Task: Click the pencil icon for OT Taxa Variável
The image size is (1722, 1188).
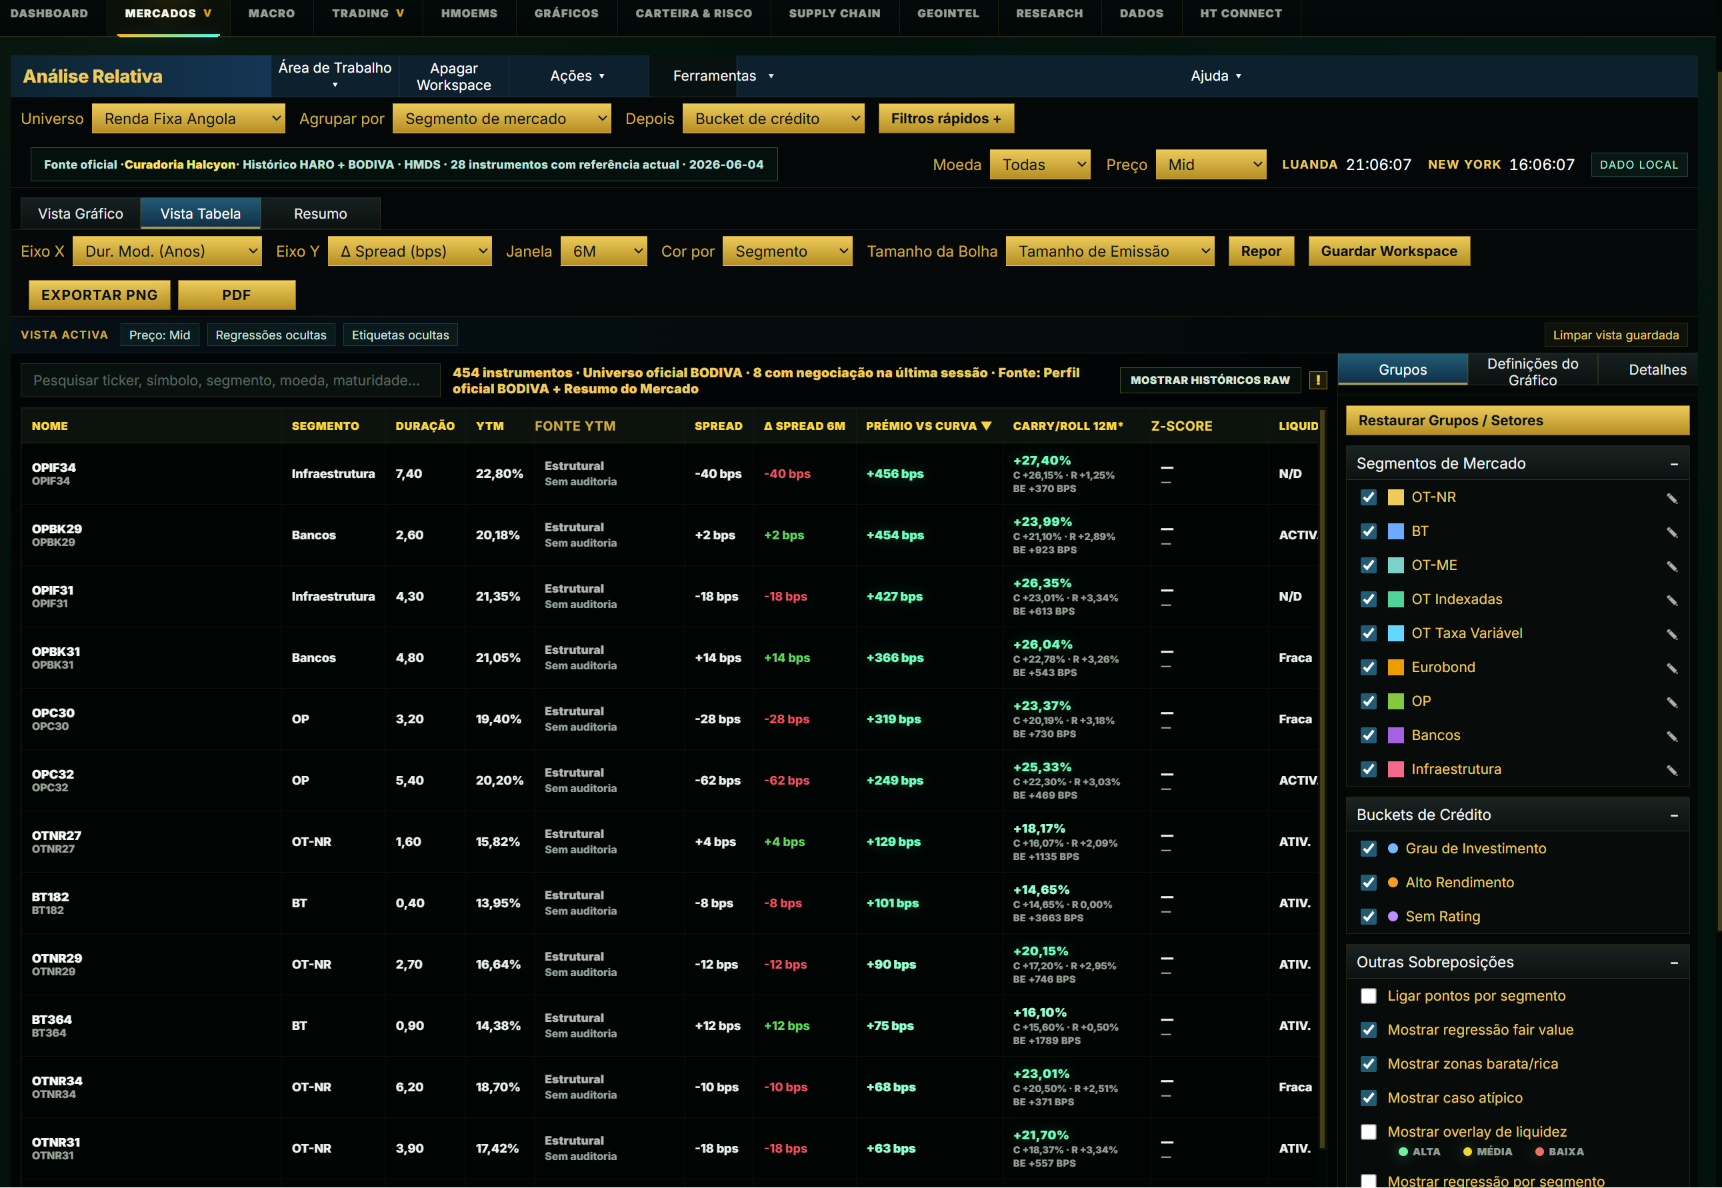Action: pyautogui.click(x=1671, y=634)
